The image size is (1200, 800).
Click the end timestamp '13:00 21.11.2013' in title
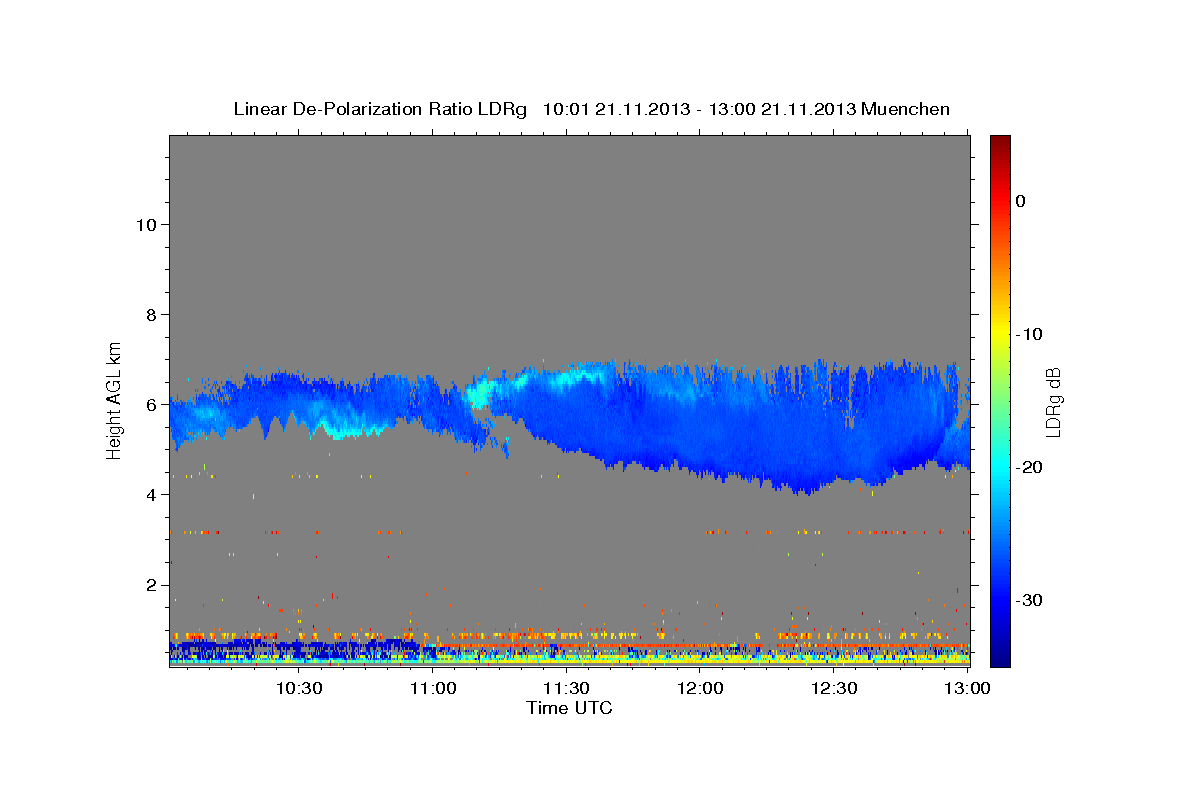pos(782,109)
